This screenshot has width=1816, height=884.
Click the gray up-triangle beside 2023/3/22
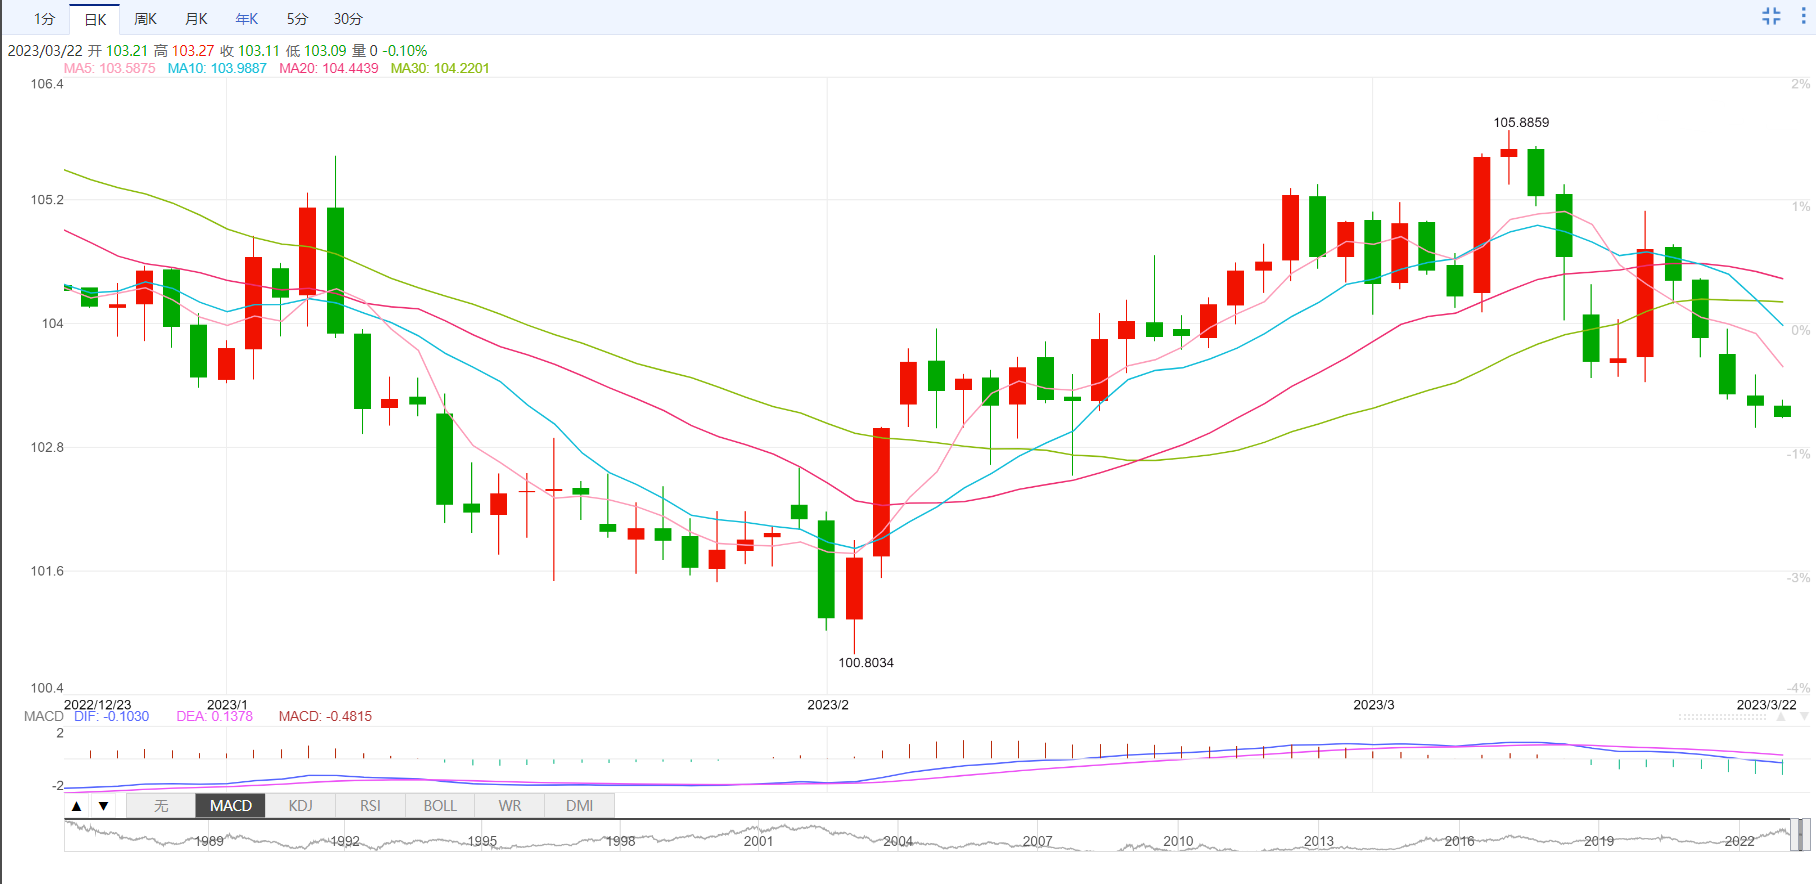pyautogui.click(x=1781, y=716)
